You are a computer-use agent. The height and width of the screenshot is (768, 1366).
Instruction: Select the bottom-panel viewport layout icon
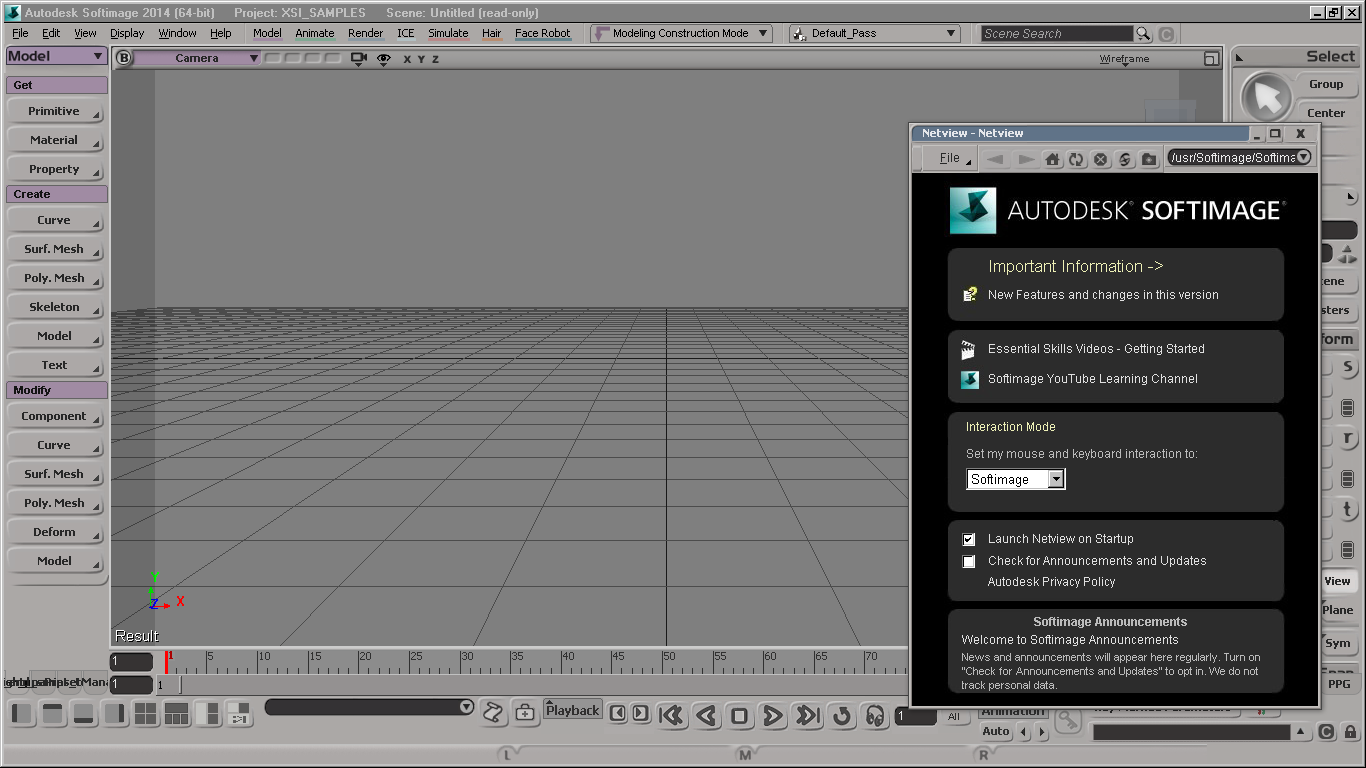click(x=84, y=714)
